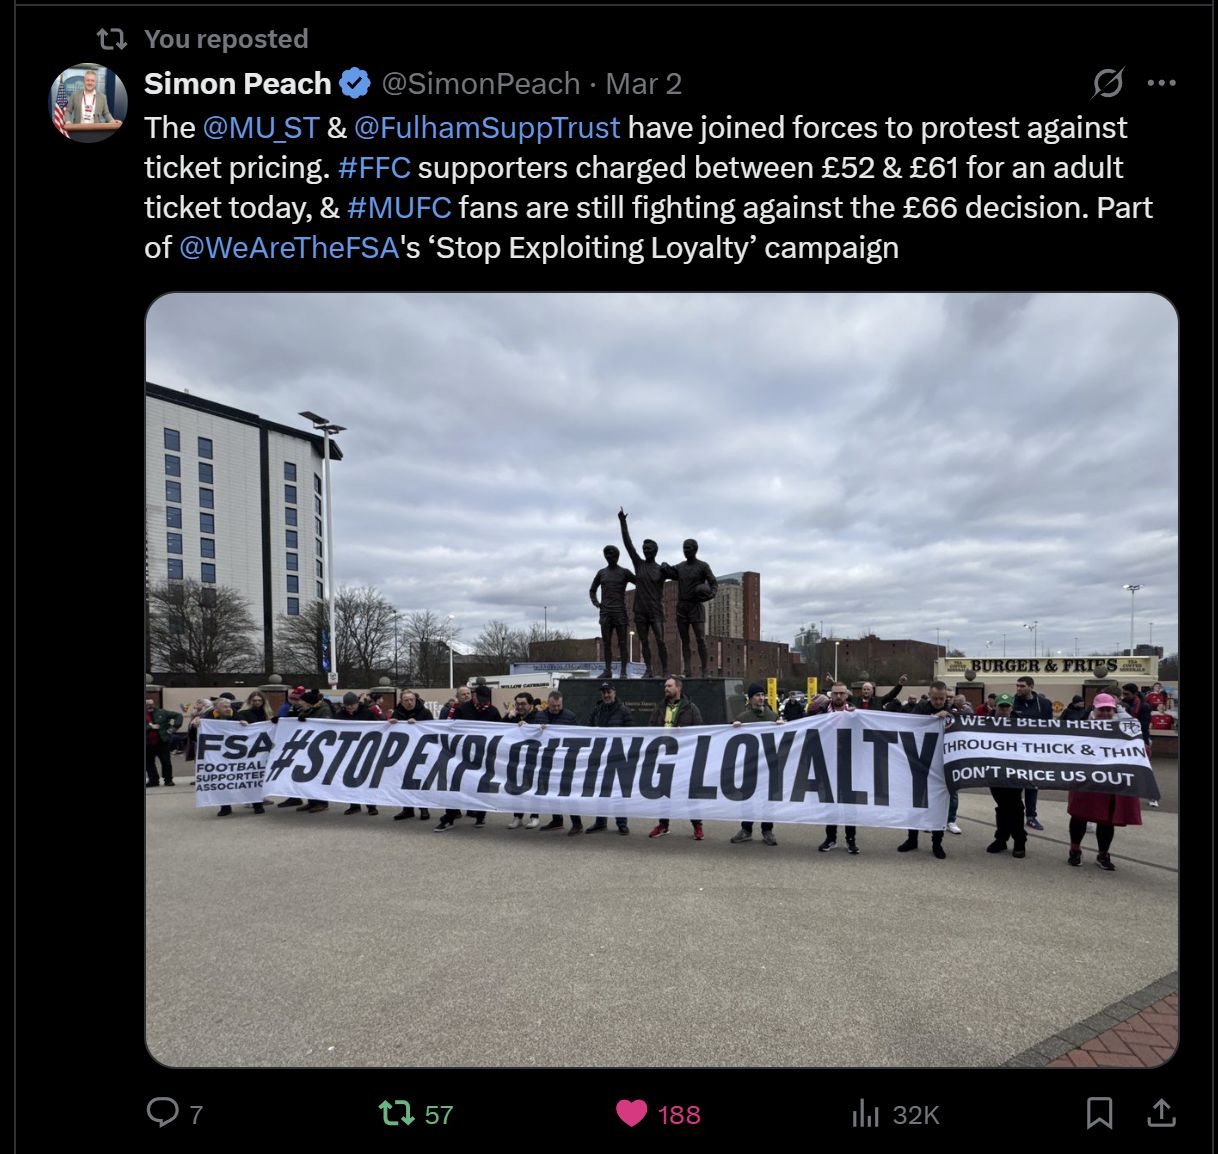Click the share upload icon
Viewport: 1218px width, 1154px height.
coord(1161,1112)
